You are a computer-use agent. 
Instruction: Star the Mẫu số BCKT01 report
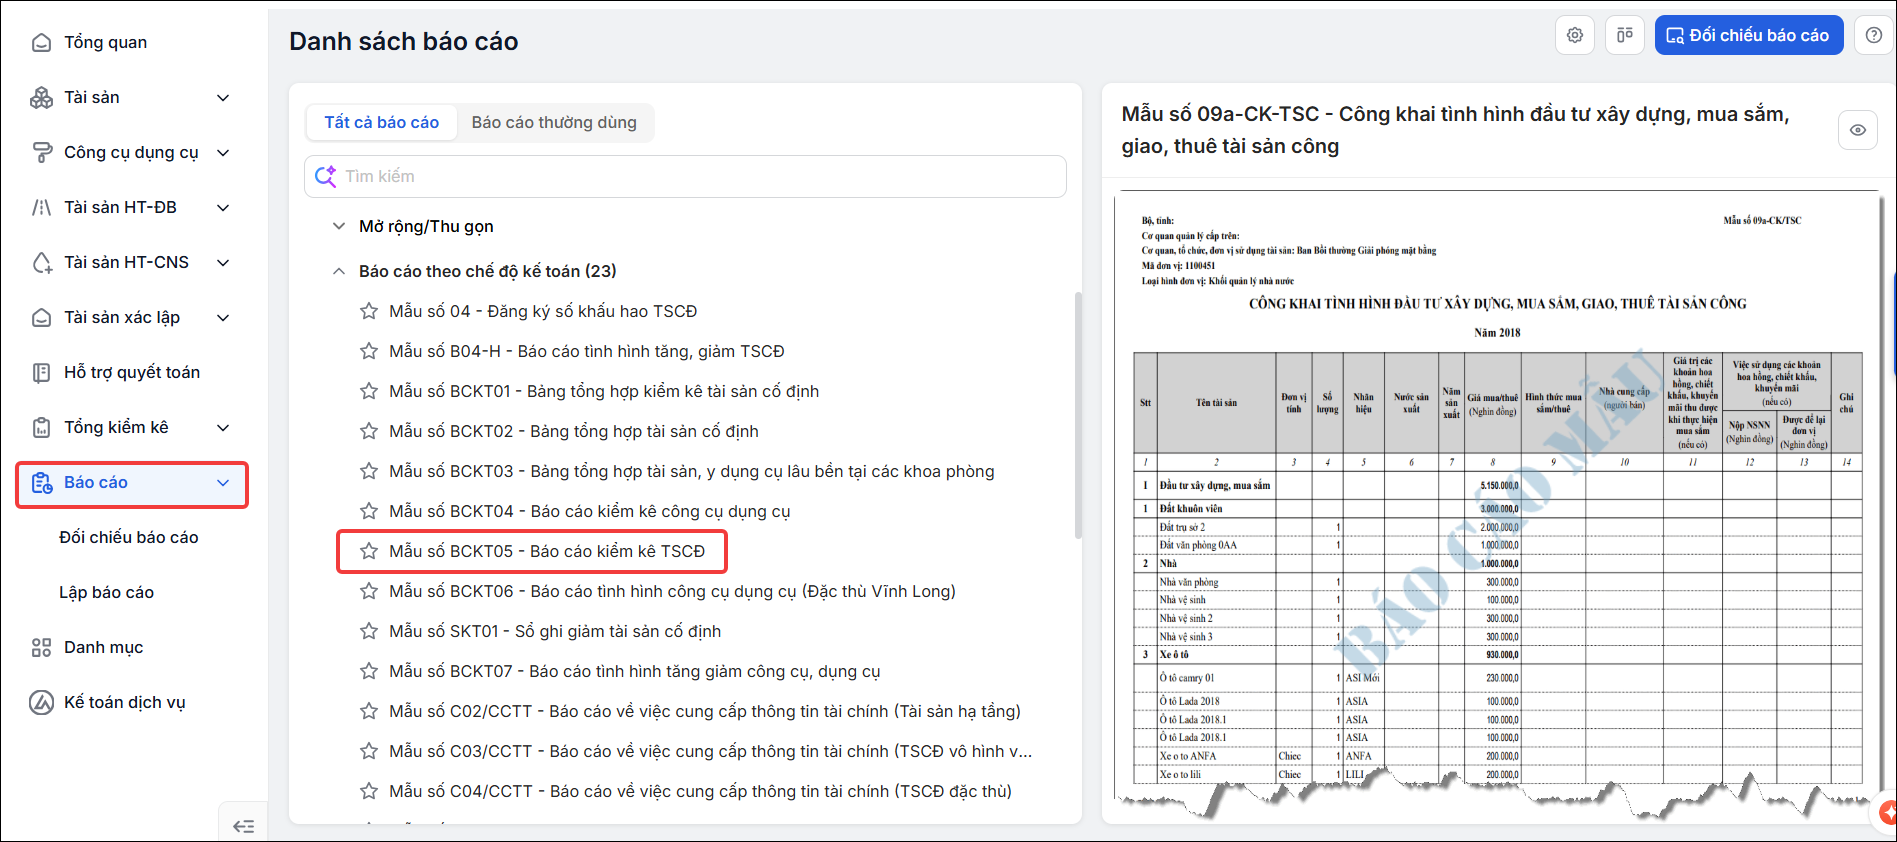point(369,391)
